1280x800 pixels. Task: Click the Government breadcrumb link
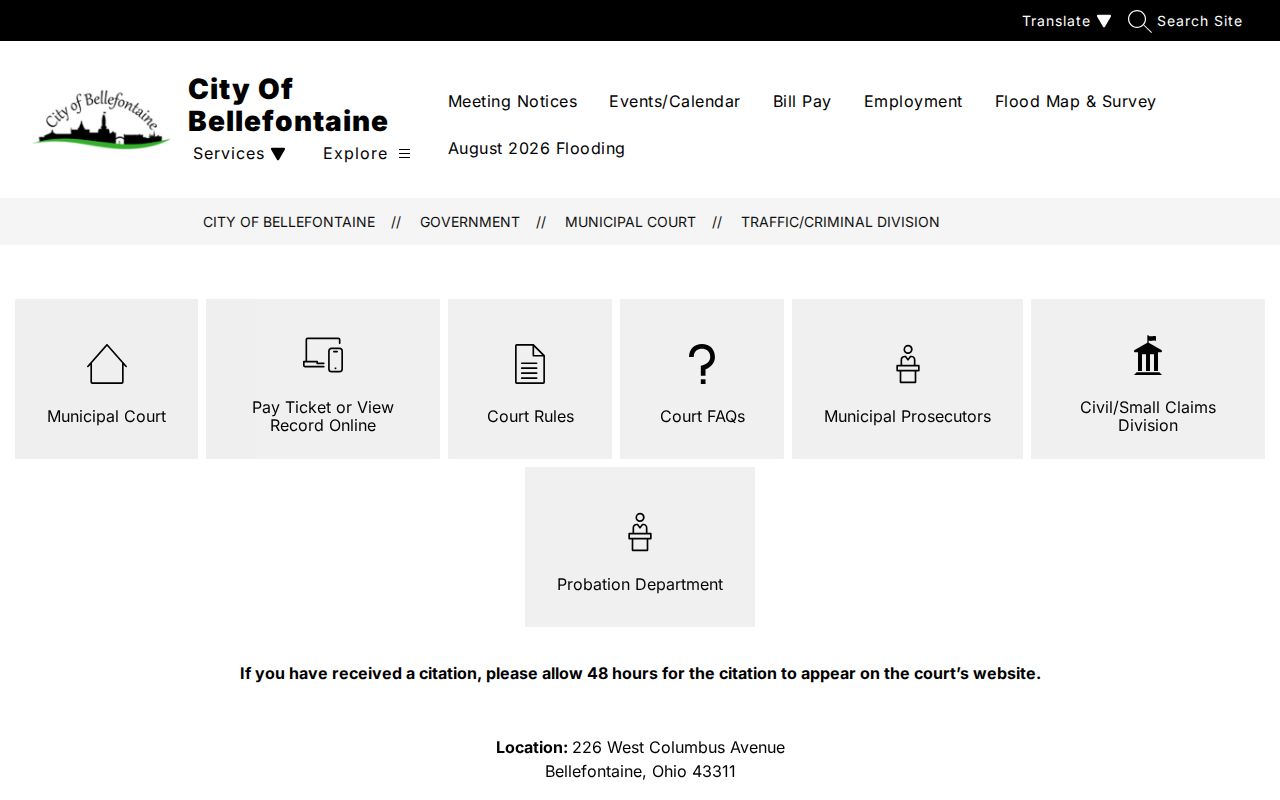tap(470, 222)
